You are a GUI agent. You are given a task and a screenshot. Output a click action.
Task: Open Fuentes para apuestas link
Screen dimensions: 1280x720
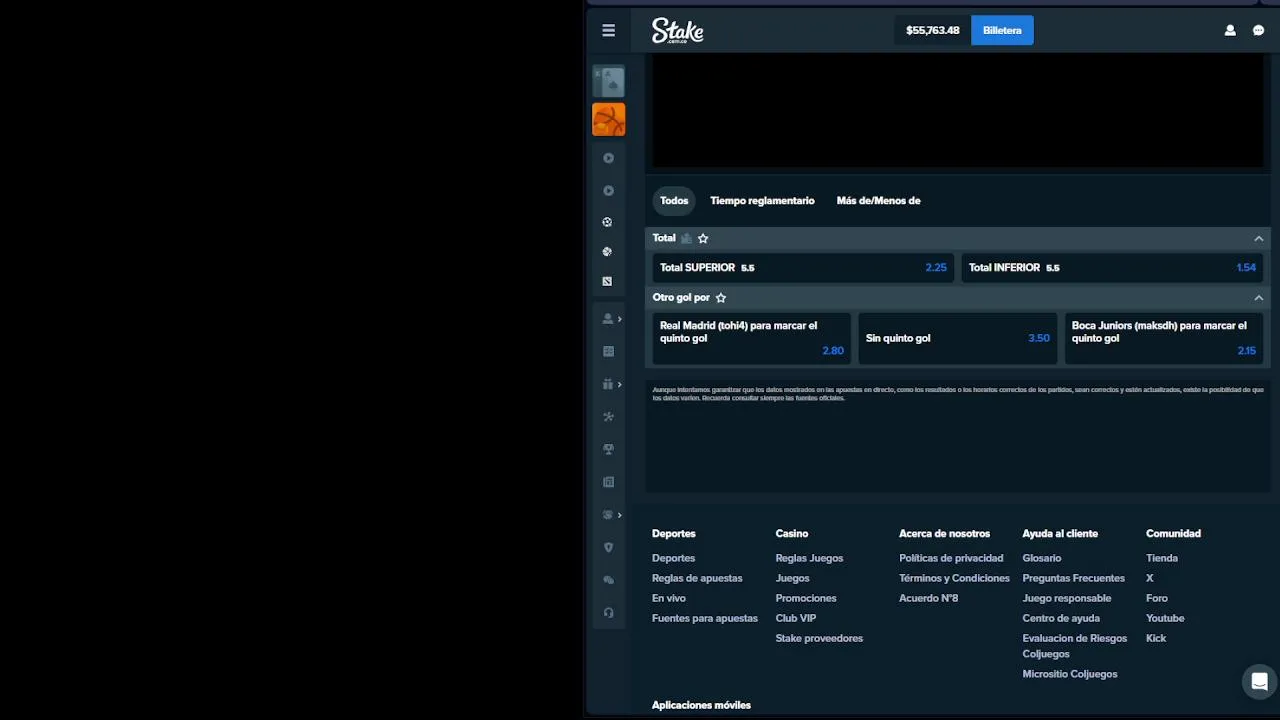pyautogui.click(x=705, y=618)
